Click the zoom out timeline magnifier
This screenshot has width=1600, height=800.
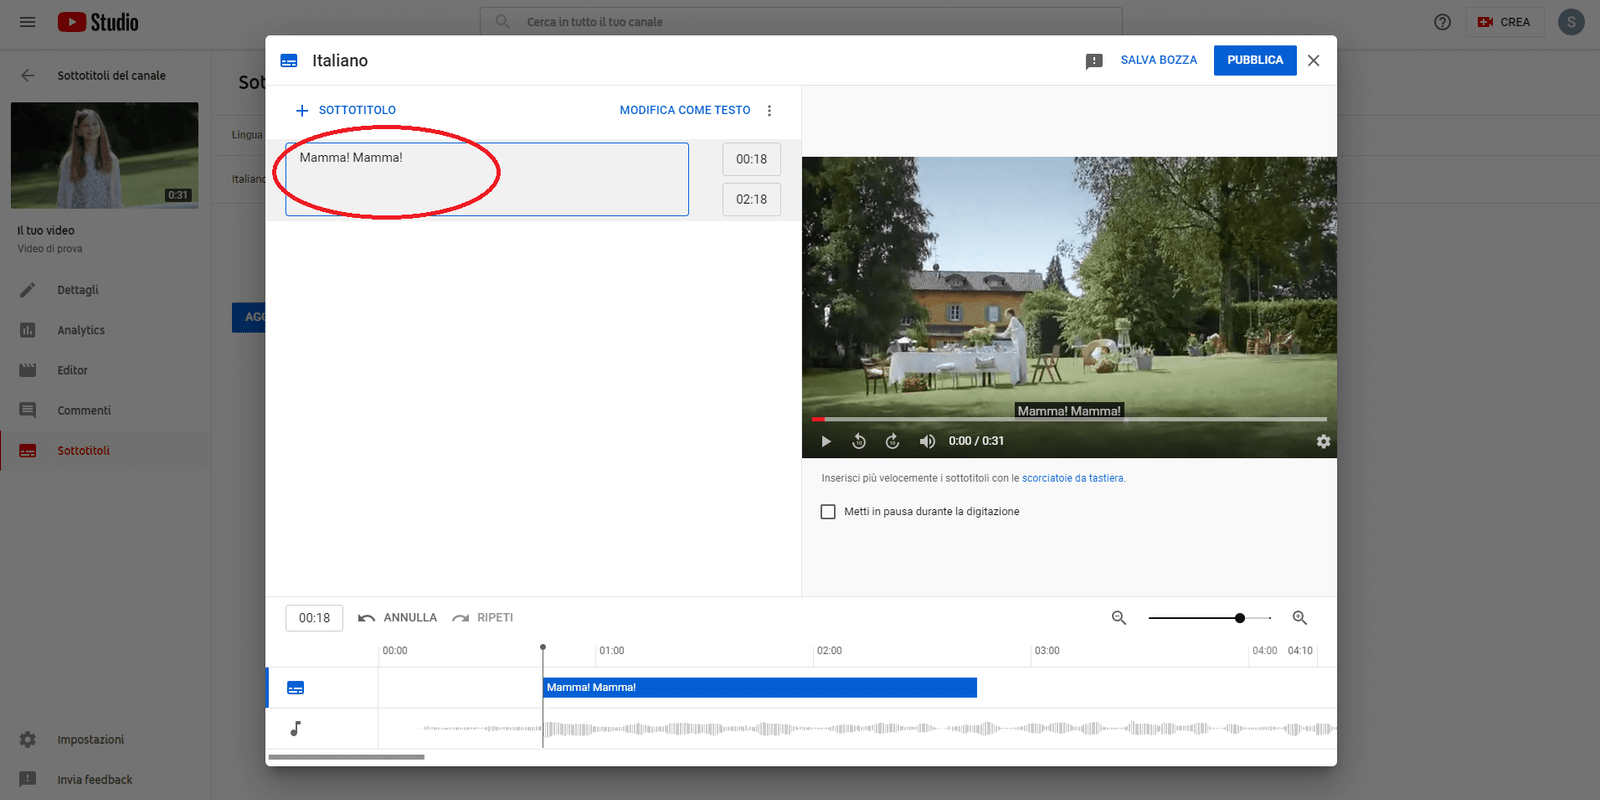coord(1119,618)
